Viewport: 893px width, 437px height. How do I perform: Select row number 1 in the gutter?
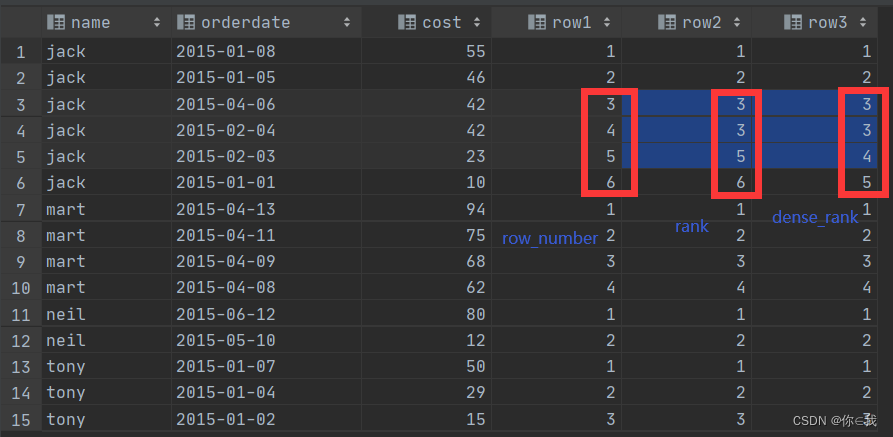point(21,52)
